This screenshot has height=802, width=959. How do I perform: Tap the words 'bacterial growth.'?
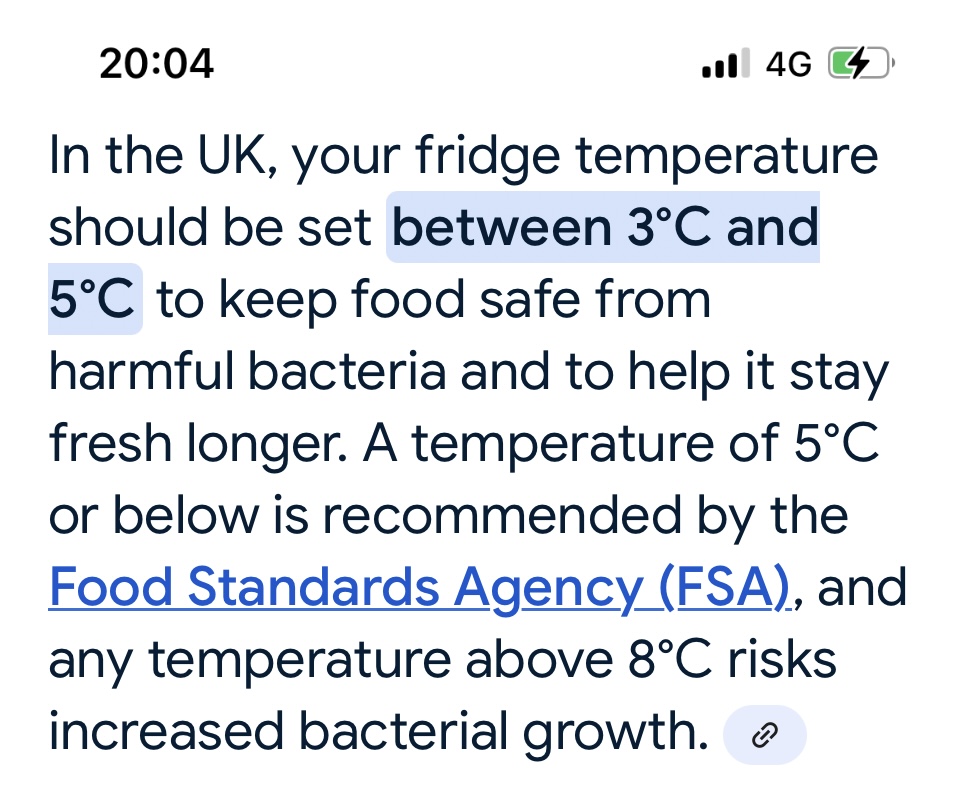(503, 733)
